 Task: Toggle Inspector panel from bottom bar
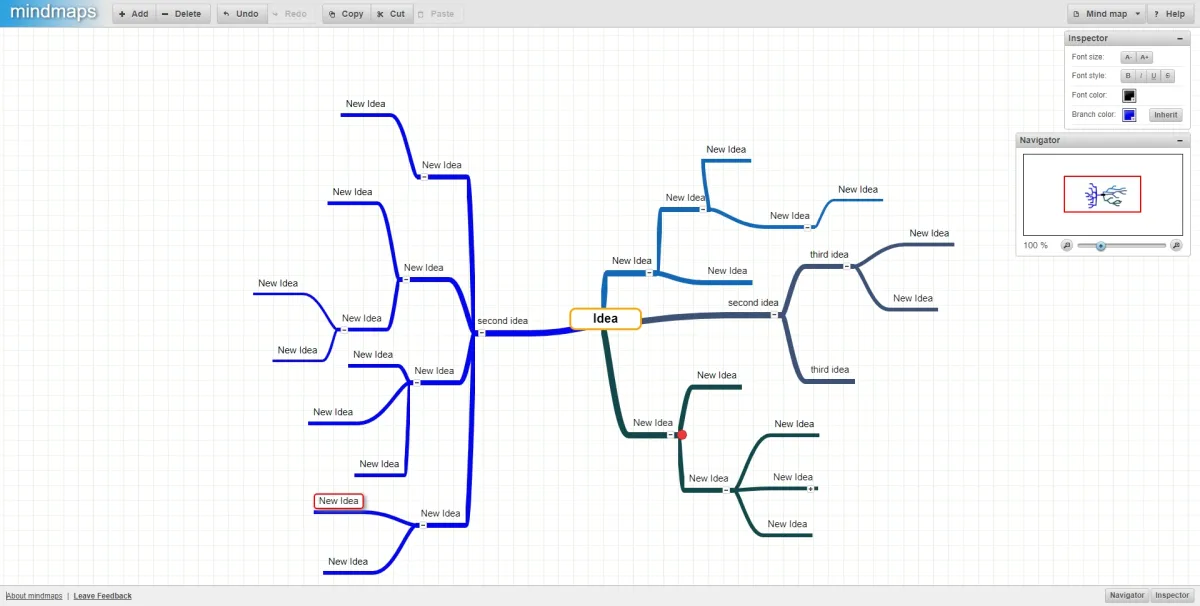(1172, 595)
